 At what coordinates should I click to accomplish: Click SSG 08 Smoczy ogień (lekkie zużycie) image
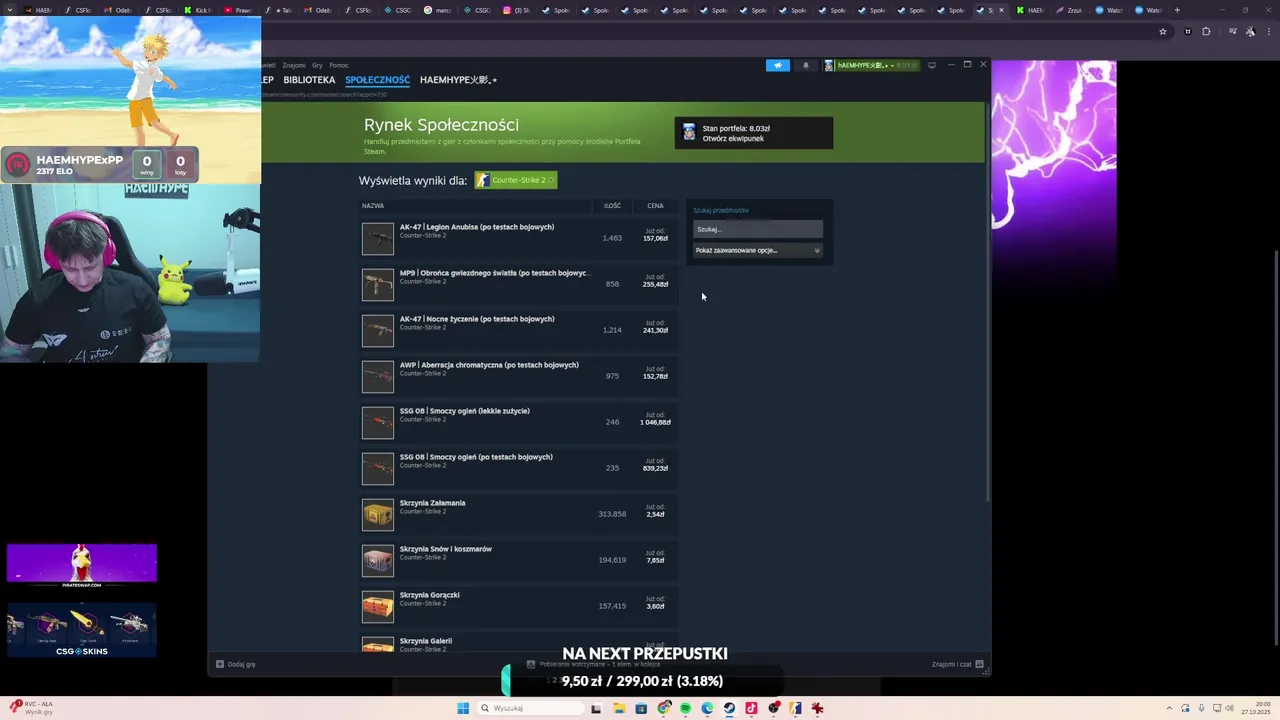click(x=378, y=423)
